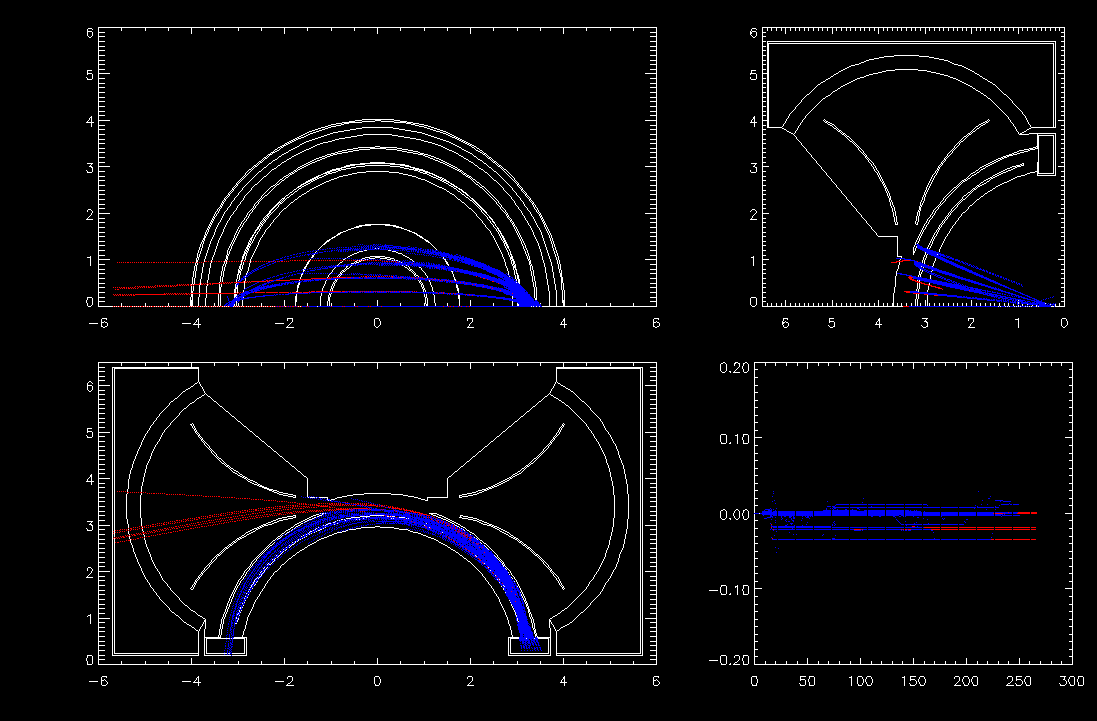The width and height of the screenshot is (1097, 721).
Task: Click '2' y-axis label of top-right plot
Action: (x=753, y=214)
